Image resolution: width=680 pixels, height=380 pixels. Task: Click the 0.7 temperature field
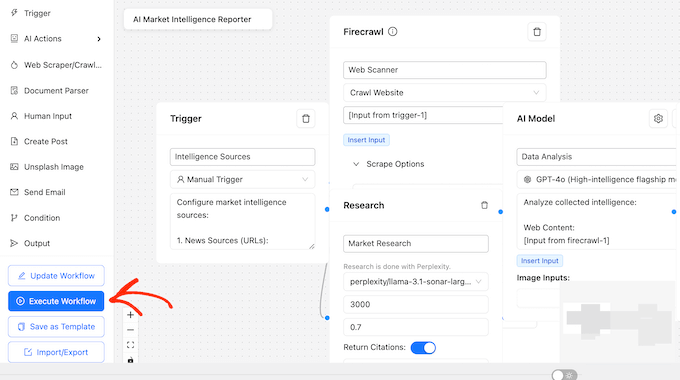point(416,327)
